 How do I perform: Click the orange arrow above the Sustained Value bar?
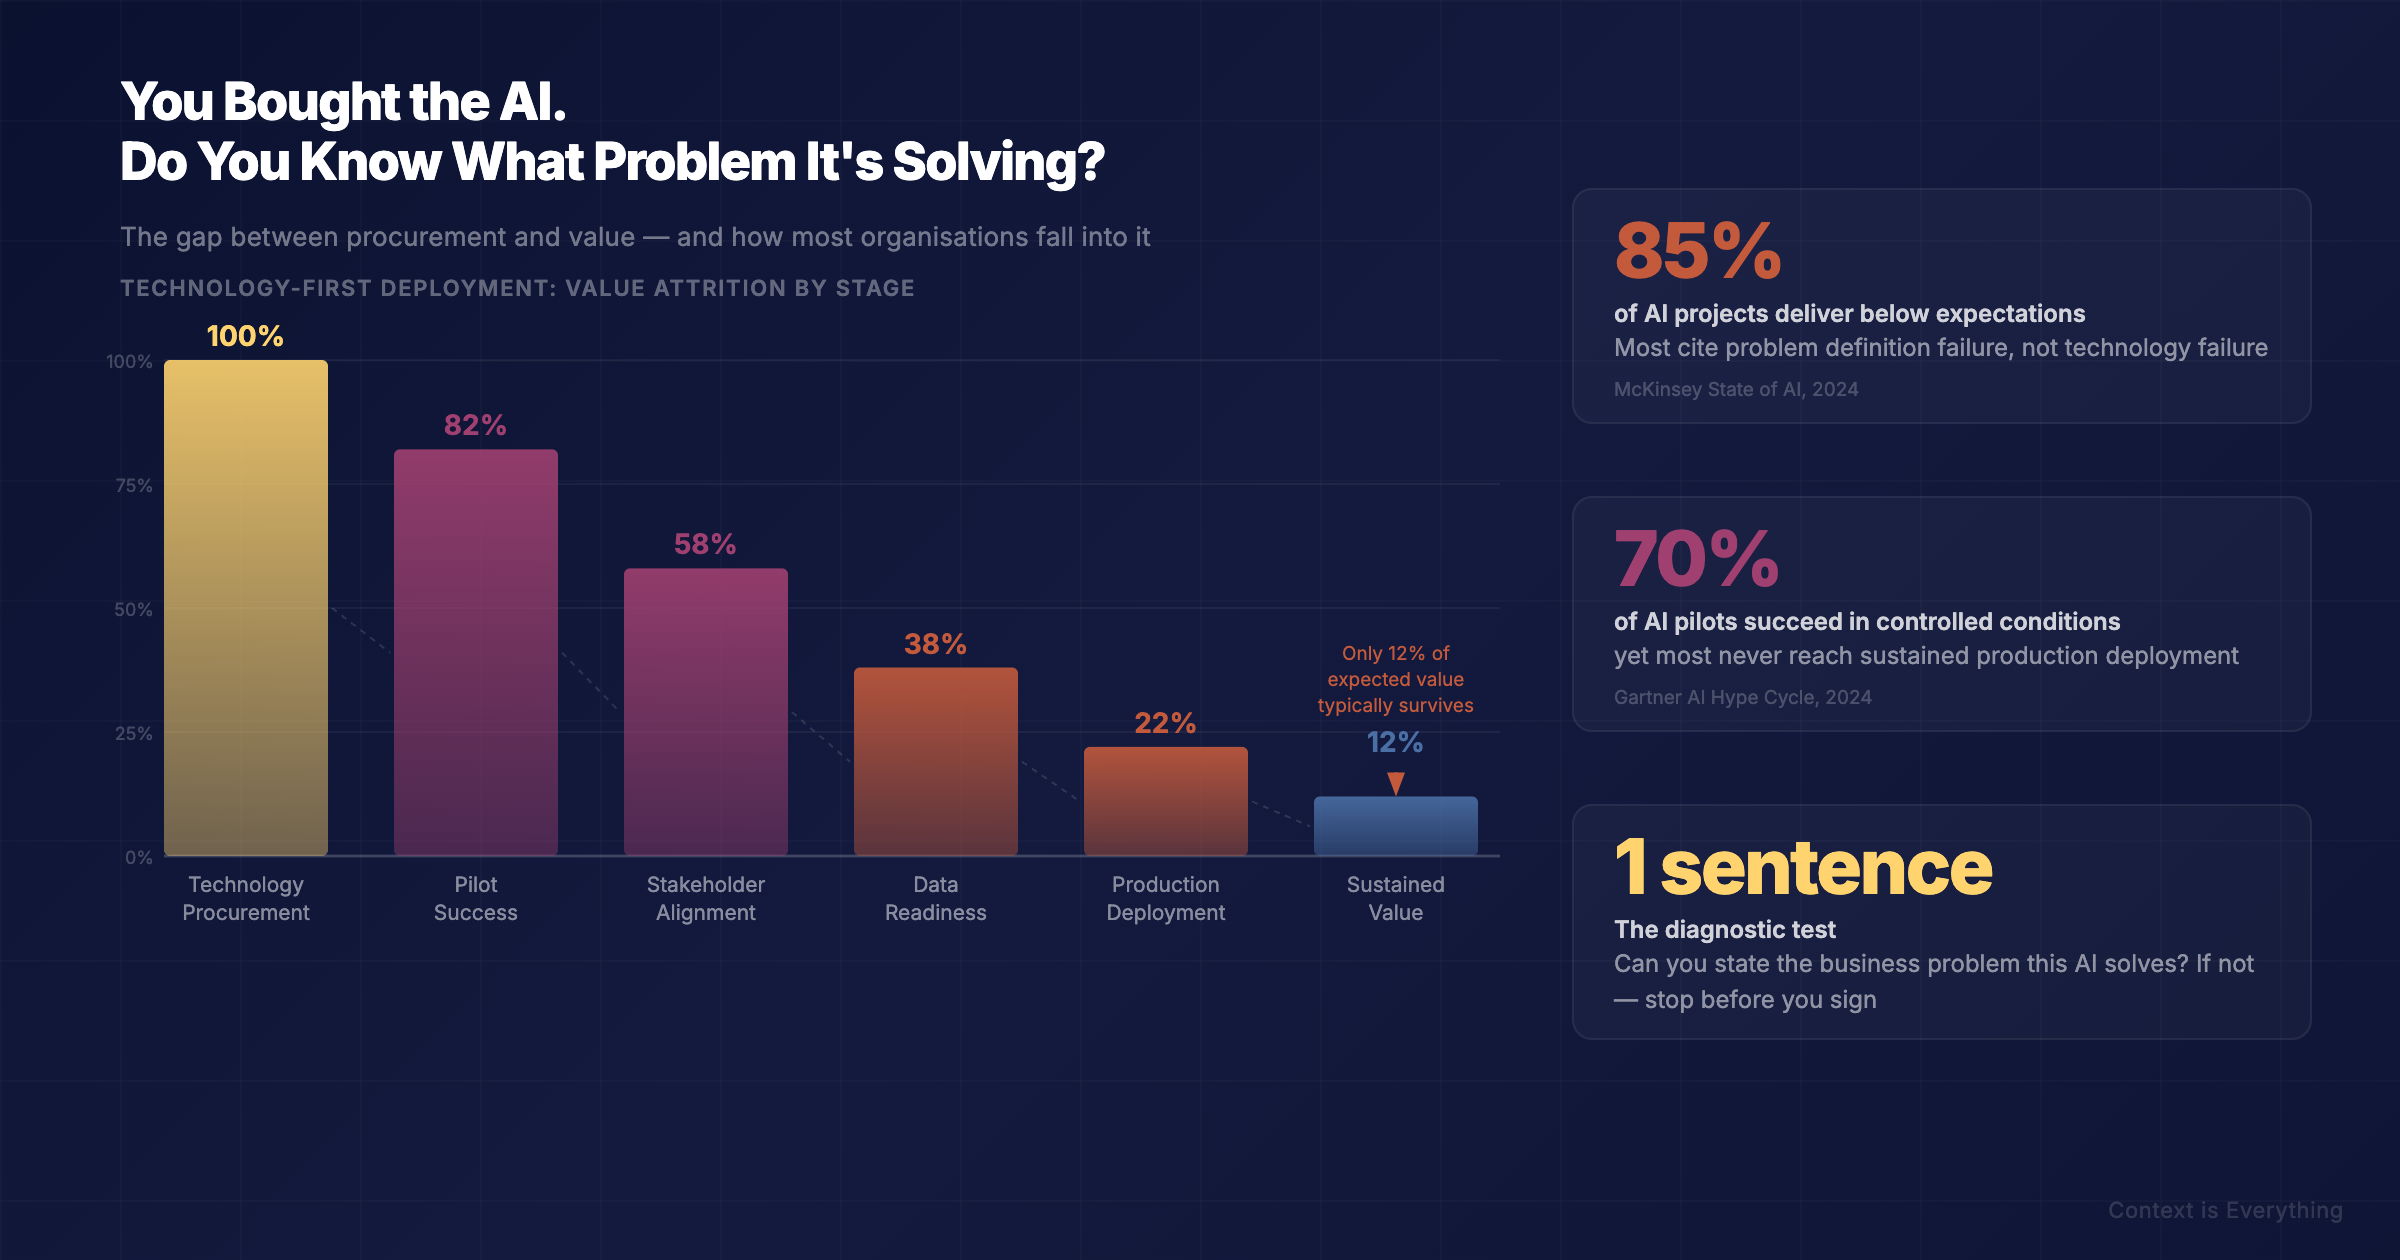(1396, 782)
